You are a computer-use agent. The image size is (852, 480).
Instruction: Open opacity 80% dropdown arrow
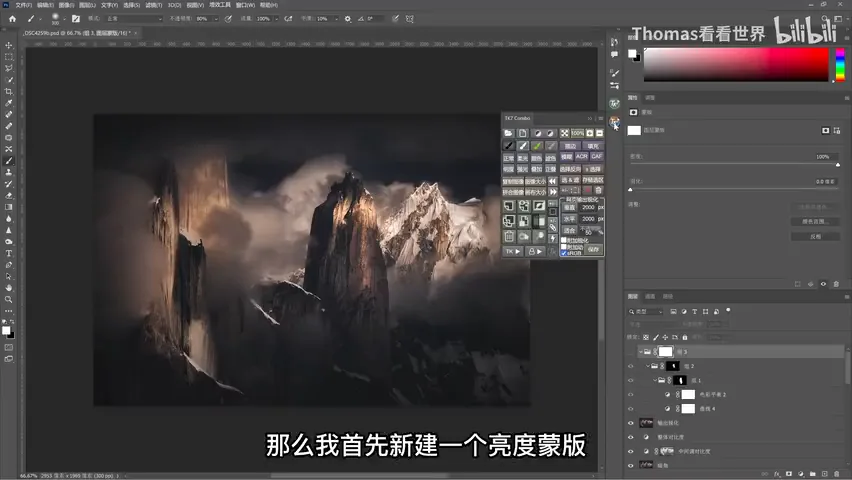tap(216, 18)
